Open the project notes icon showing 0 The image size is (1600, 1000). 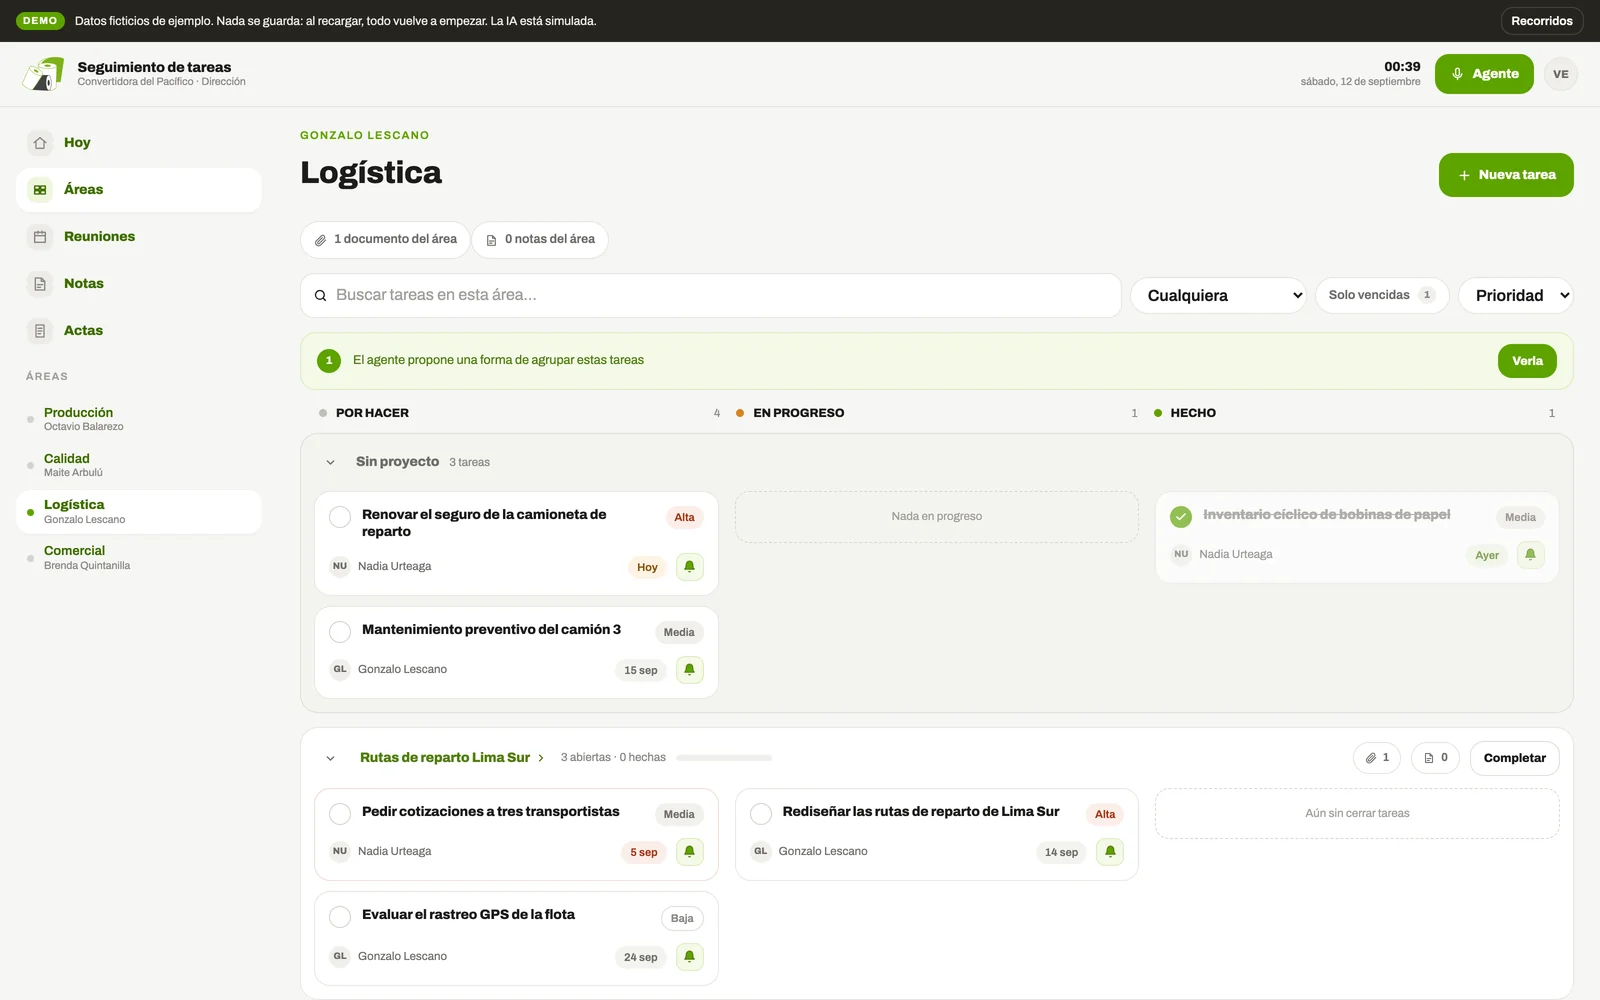pos(1435,758)
